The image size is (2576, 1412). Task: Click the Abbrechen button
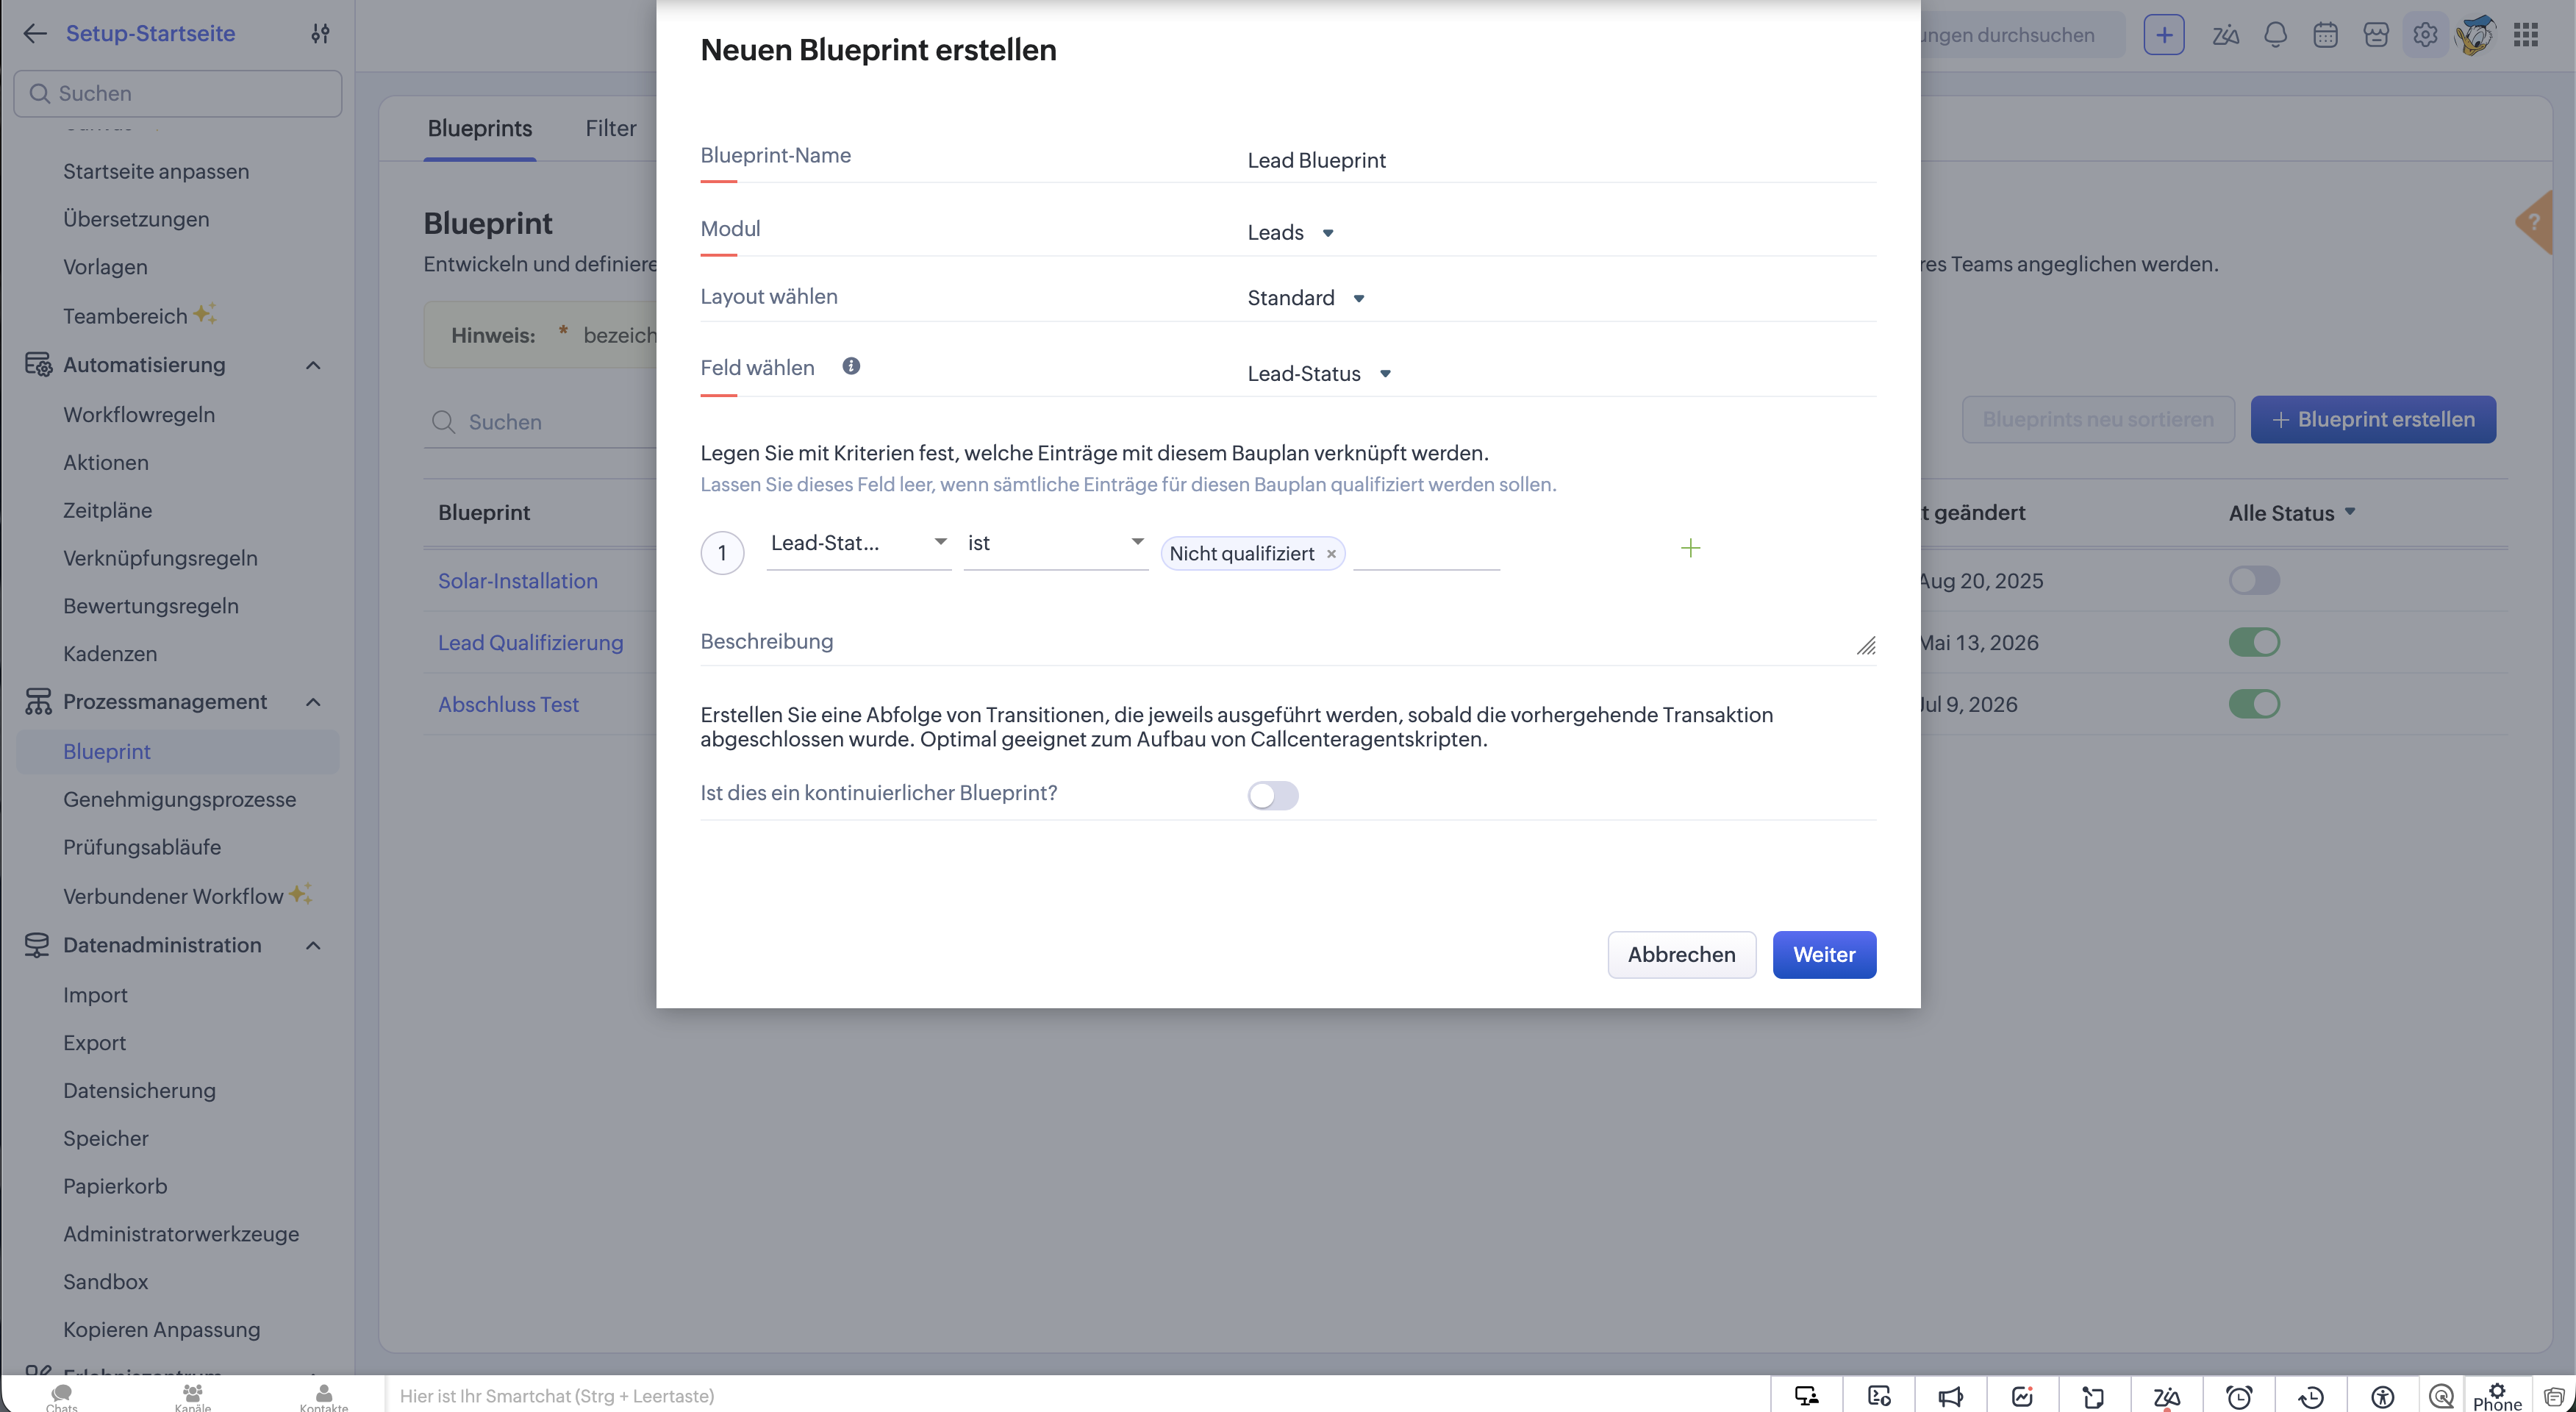coord(1681,955)
